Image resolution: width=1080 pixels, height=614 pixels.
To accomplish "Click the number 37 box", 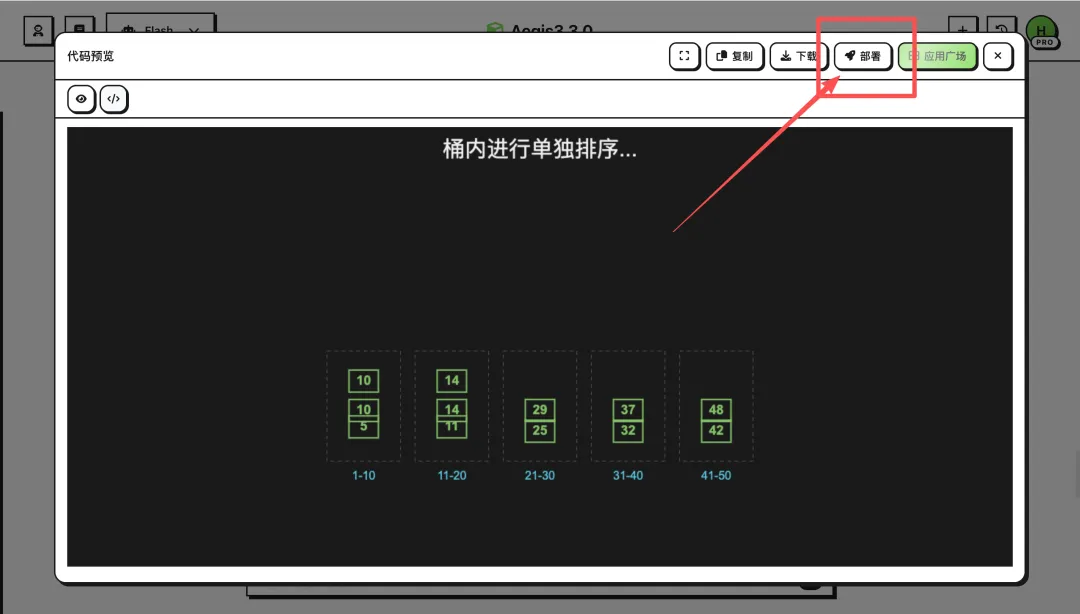I will click(627, 409).
